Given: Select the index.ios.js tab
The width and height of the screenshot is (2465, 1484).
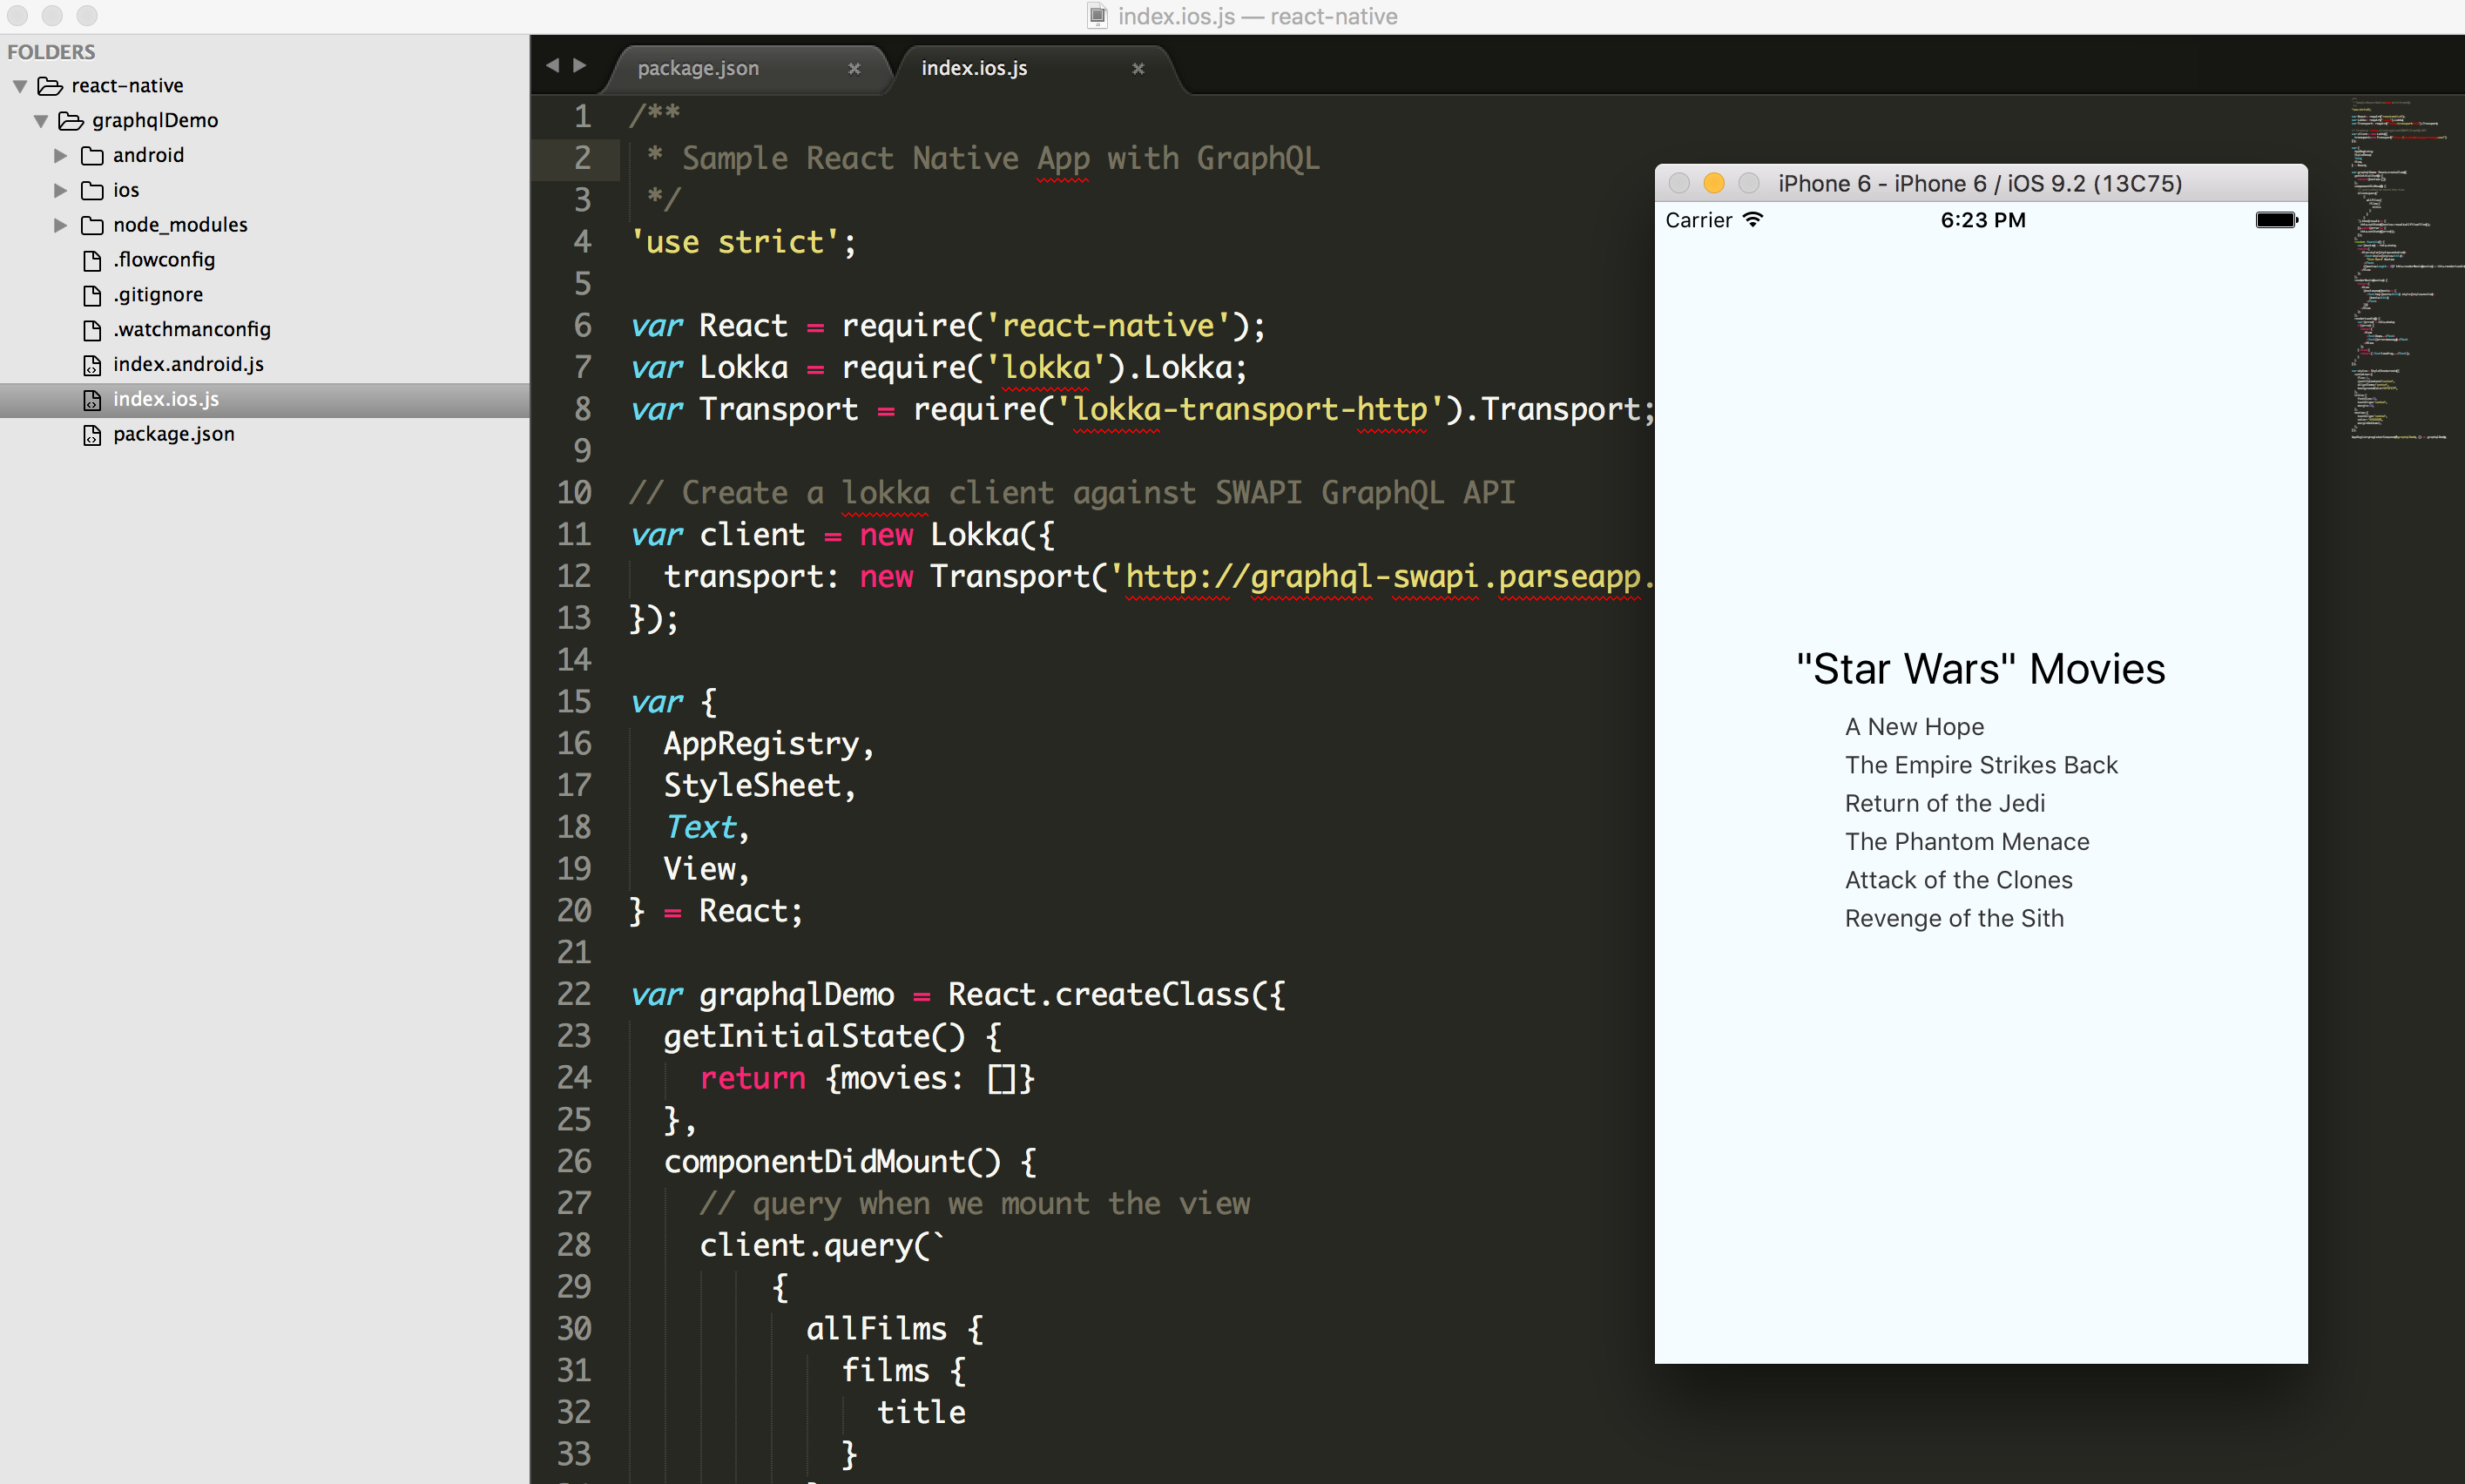Looking at the screenshot, I should [974, 69].
